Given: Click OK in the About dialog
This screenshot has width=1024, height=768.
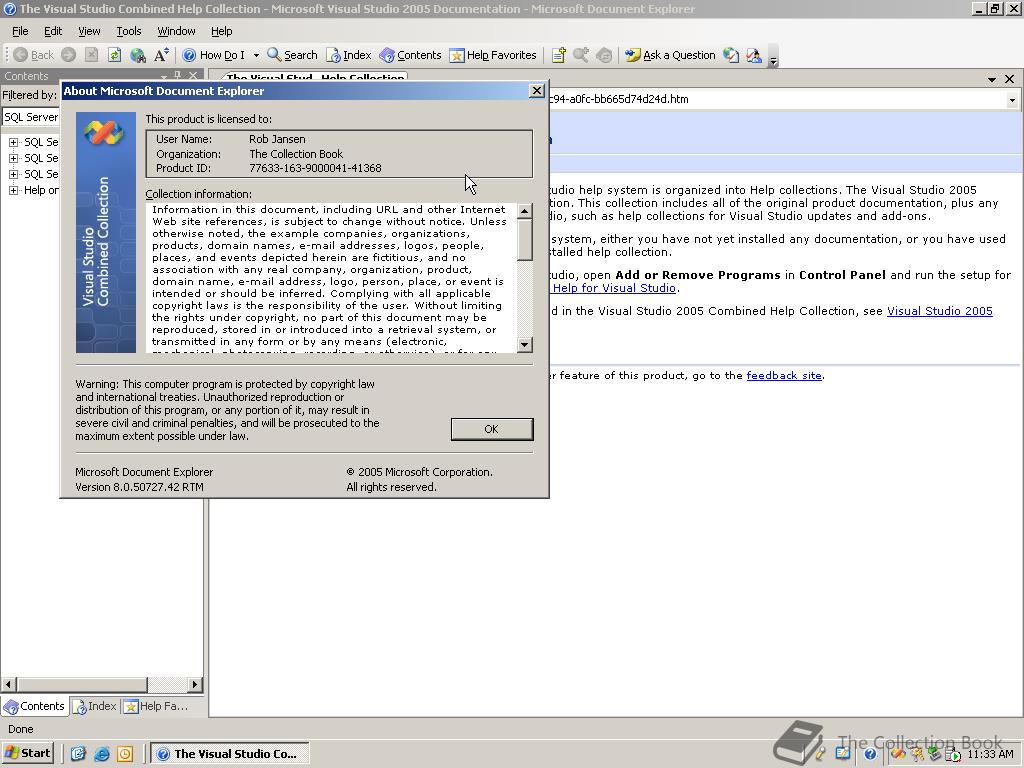Looking at the screenshot, I should coord(492,429).
